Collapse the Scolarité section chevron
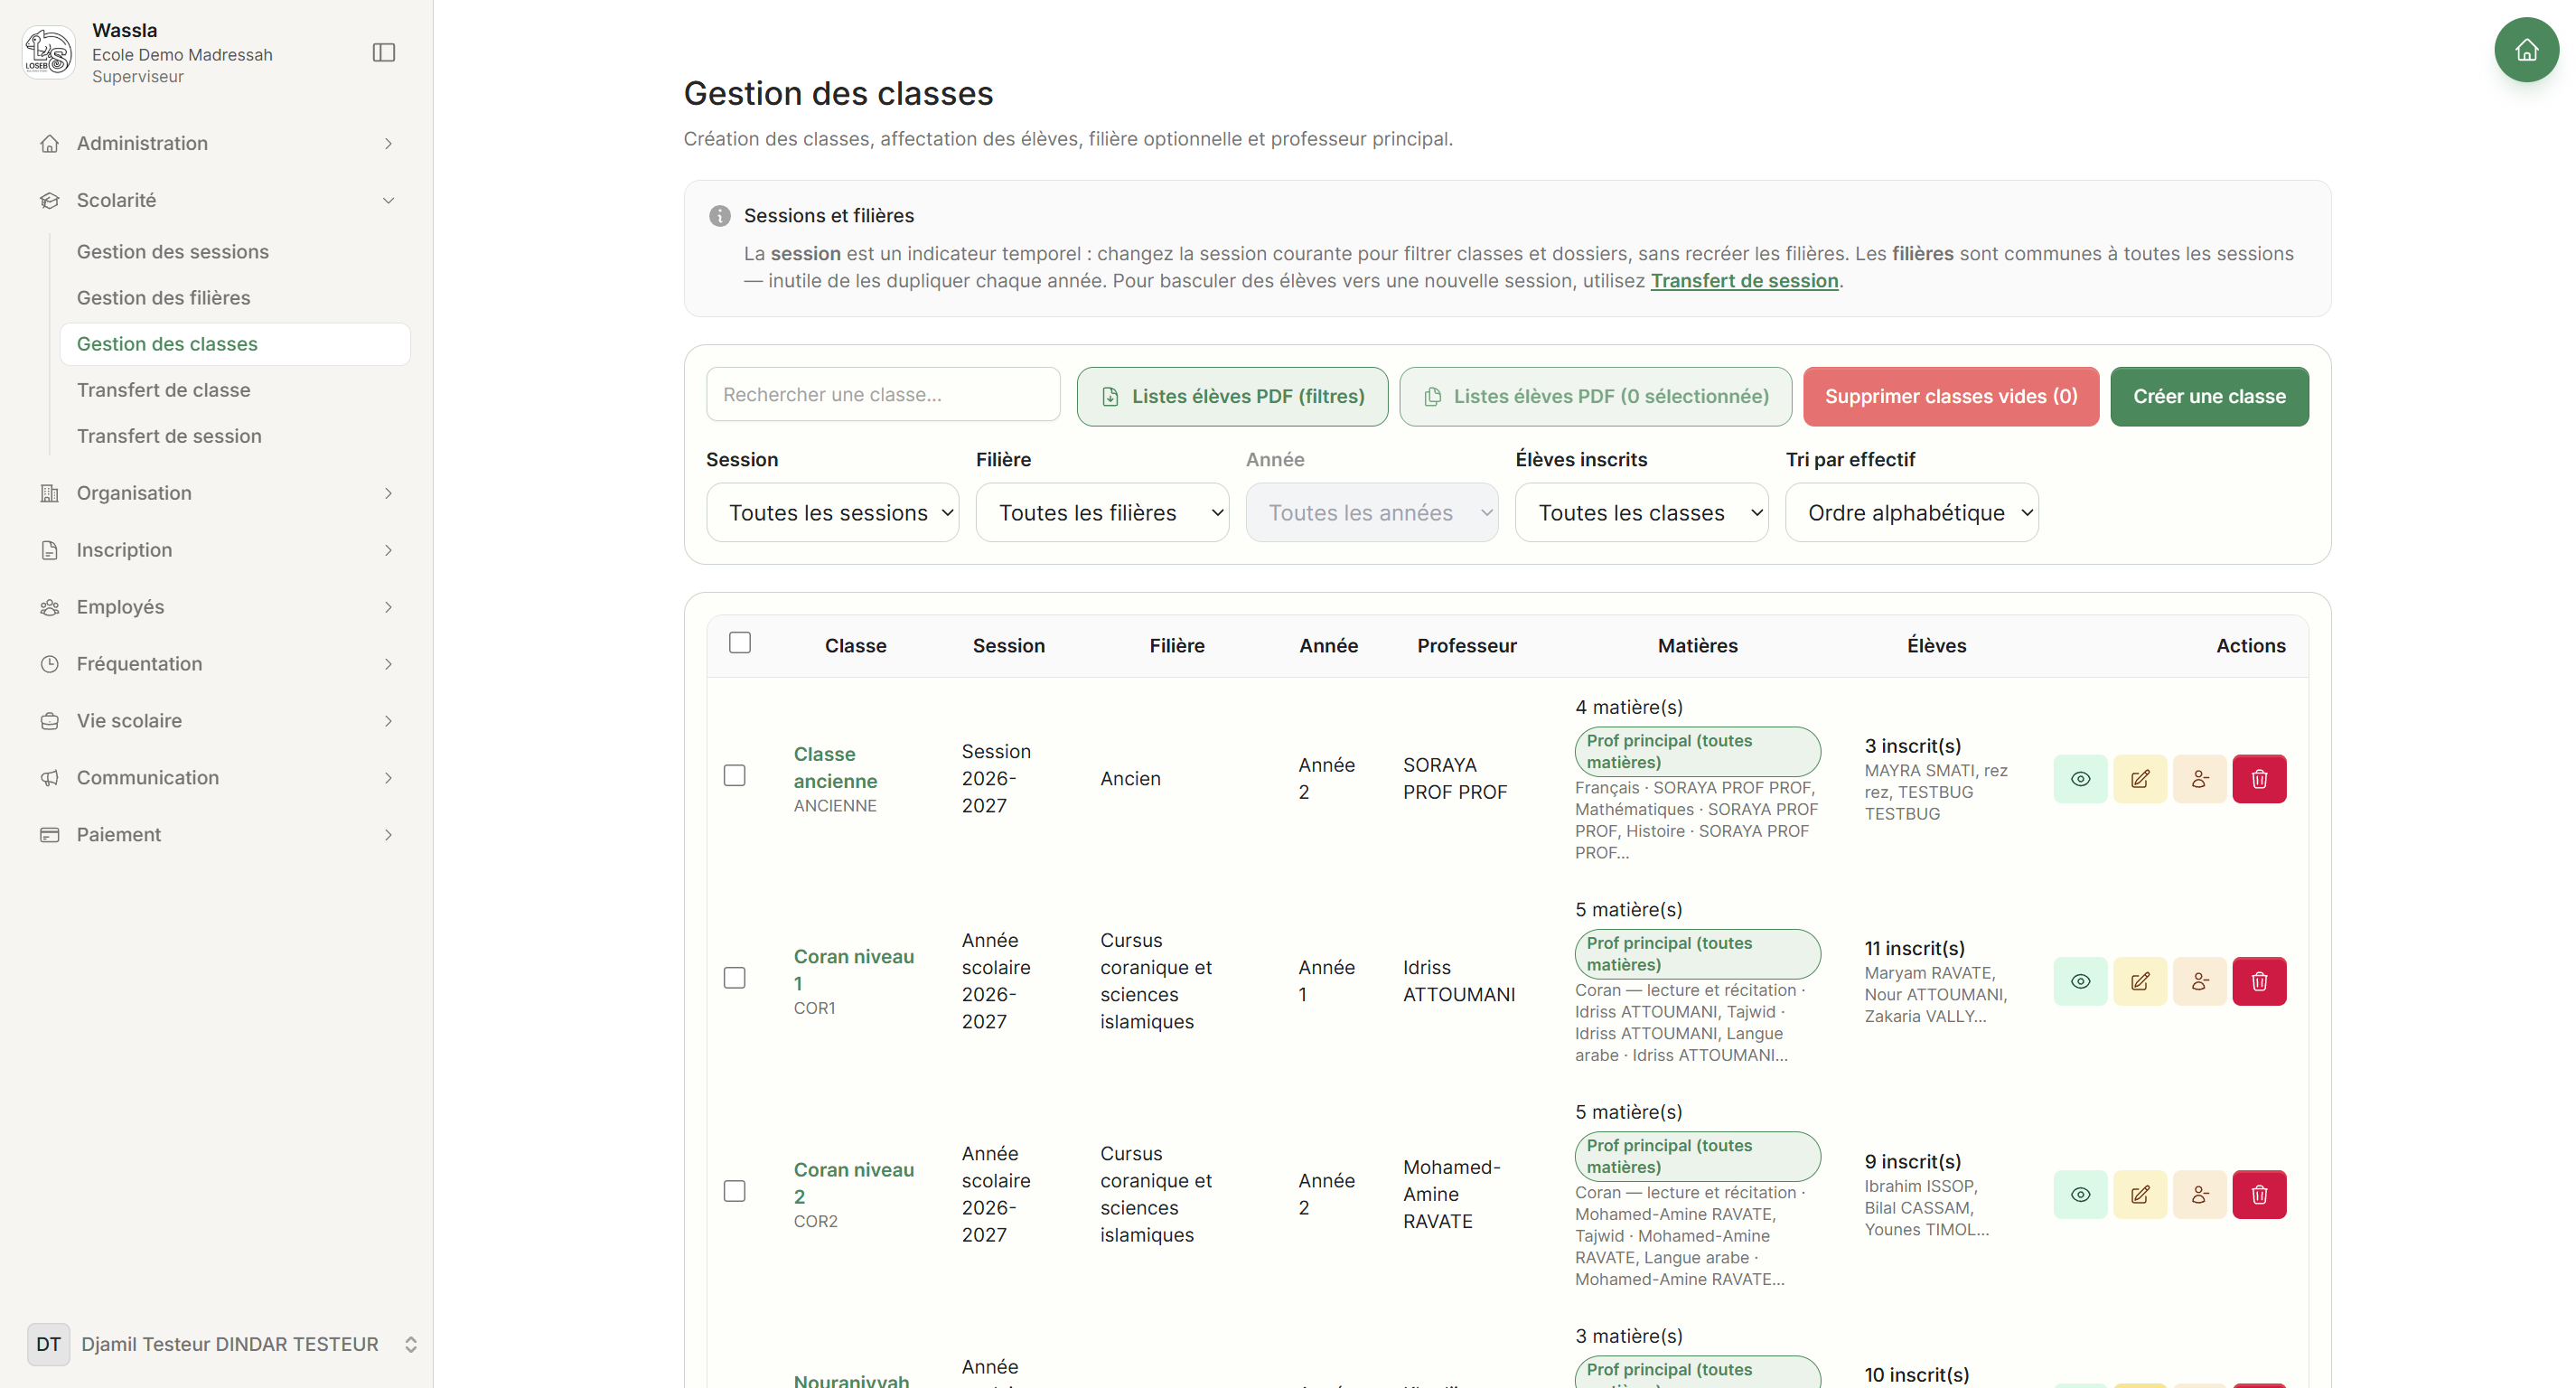 click(x=388, y=200)
